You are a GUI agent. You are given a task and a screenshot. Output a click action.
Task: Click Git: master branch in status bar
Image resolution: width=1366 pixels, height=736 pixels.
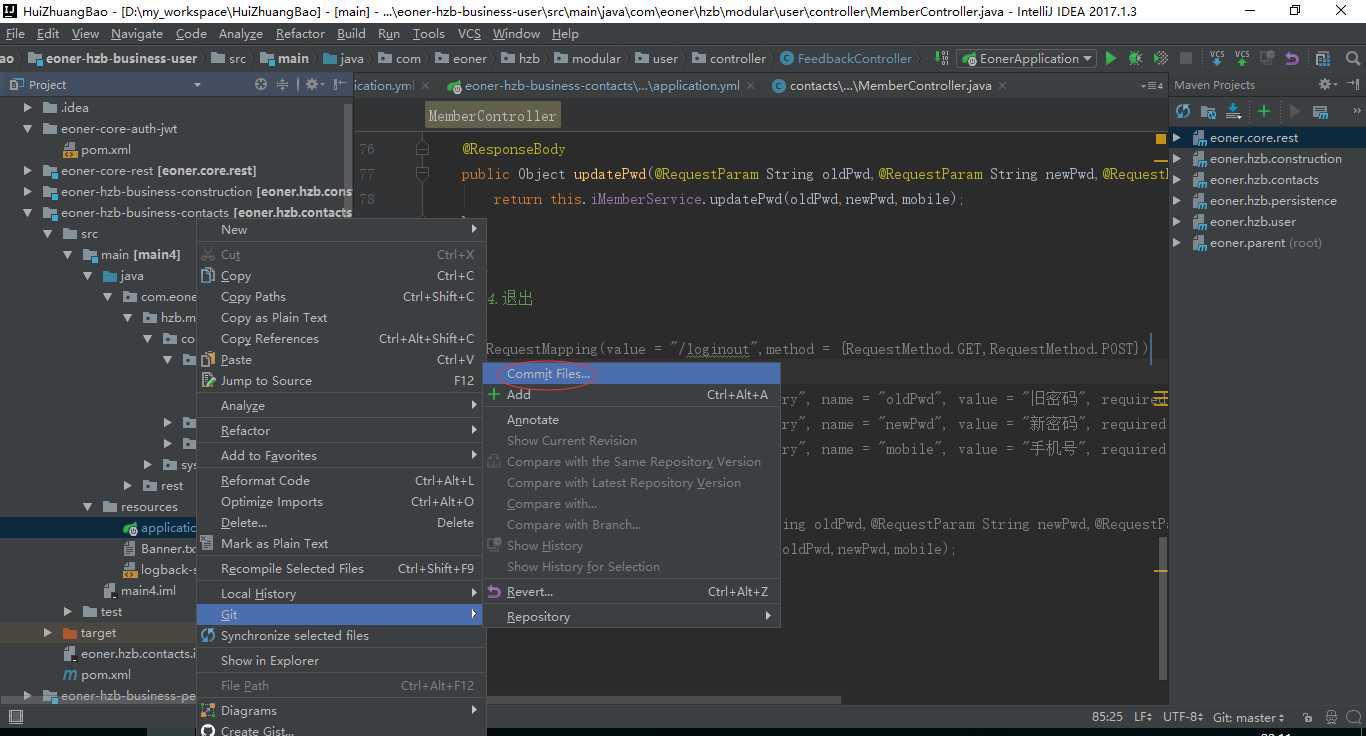pos(1249,717)
